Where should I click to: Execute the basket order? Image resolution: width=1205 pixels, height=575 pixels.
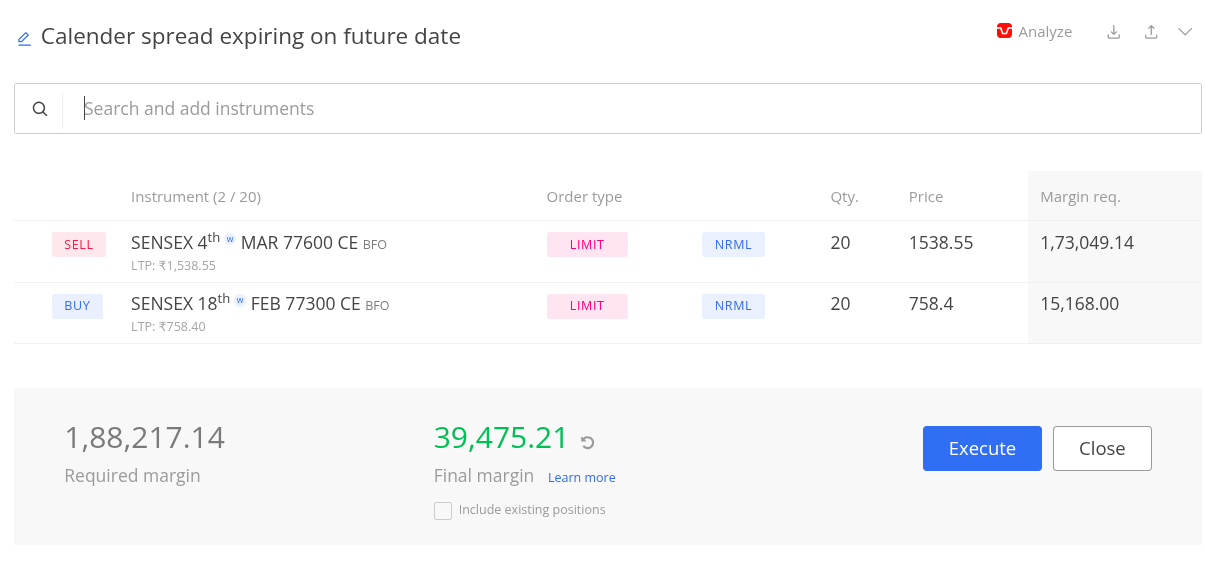pos(982,448)
